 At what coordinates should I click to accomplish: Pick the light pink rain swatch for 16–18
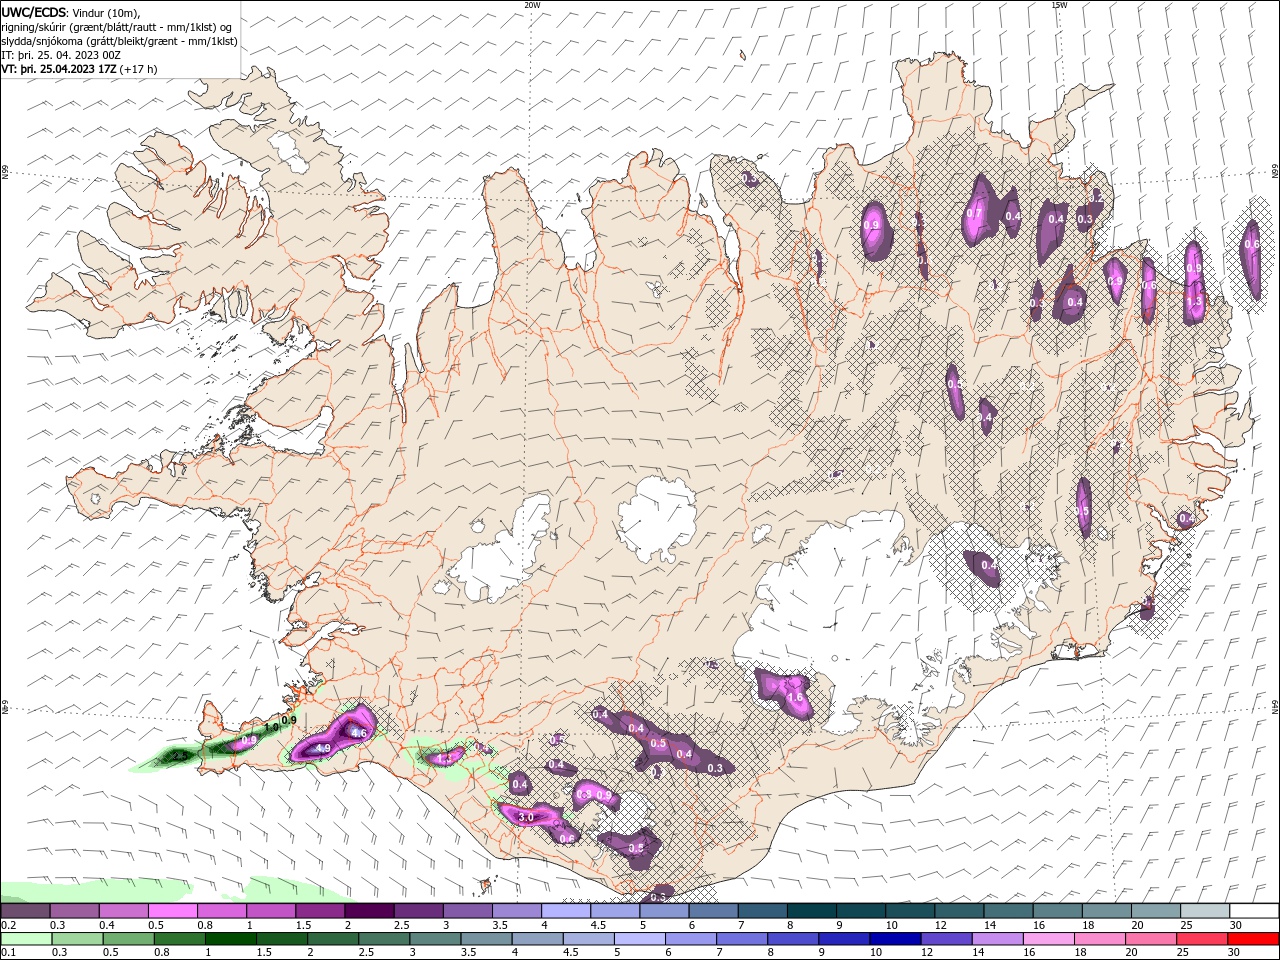[1049, 938]
